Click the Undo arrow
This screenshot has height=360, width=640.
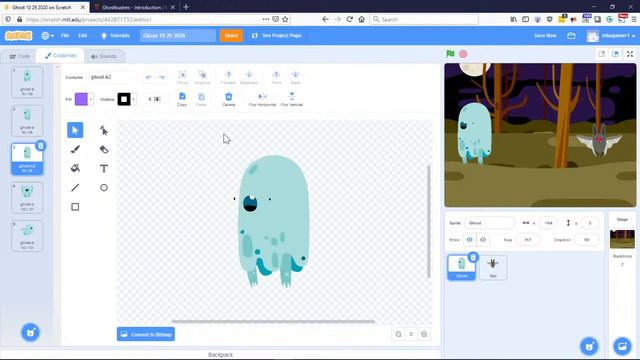tap(149, 77)
